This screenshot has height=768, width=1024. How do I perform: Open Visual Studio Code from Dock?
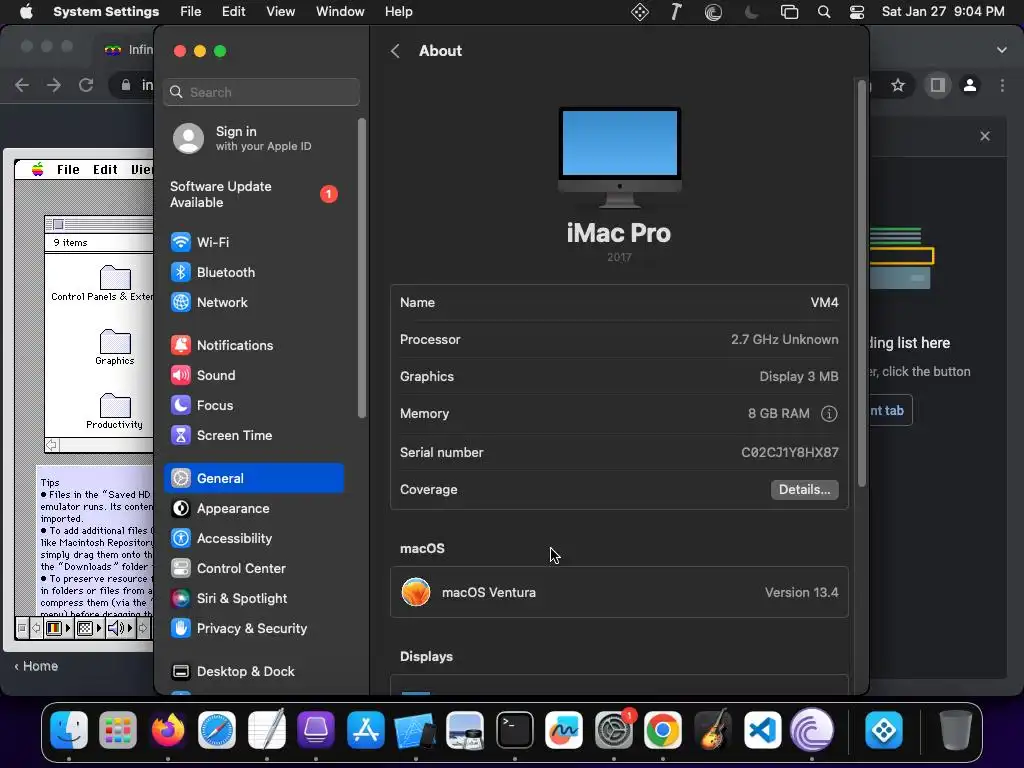[762, 729]
